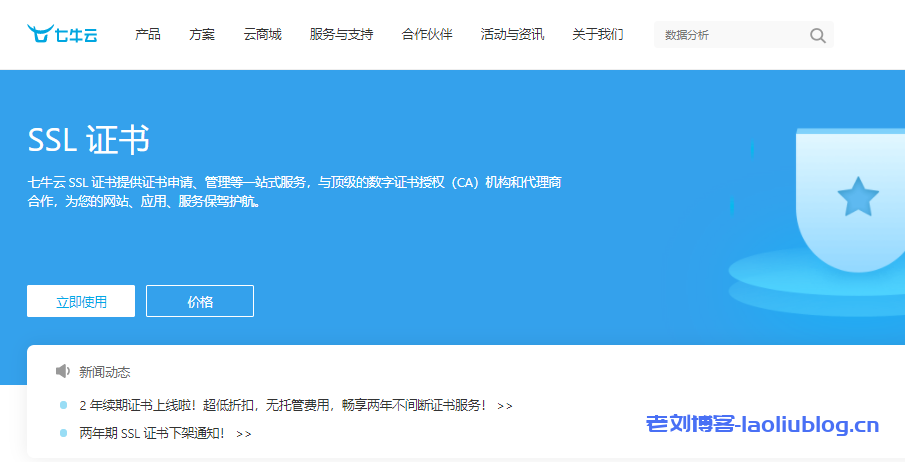Click the SSL 证书 heading

[x=89, y=140]
